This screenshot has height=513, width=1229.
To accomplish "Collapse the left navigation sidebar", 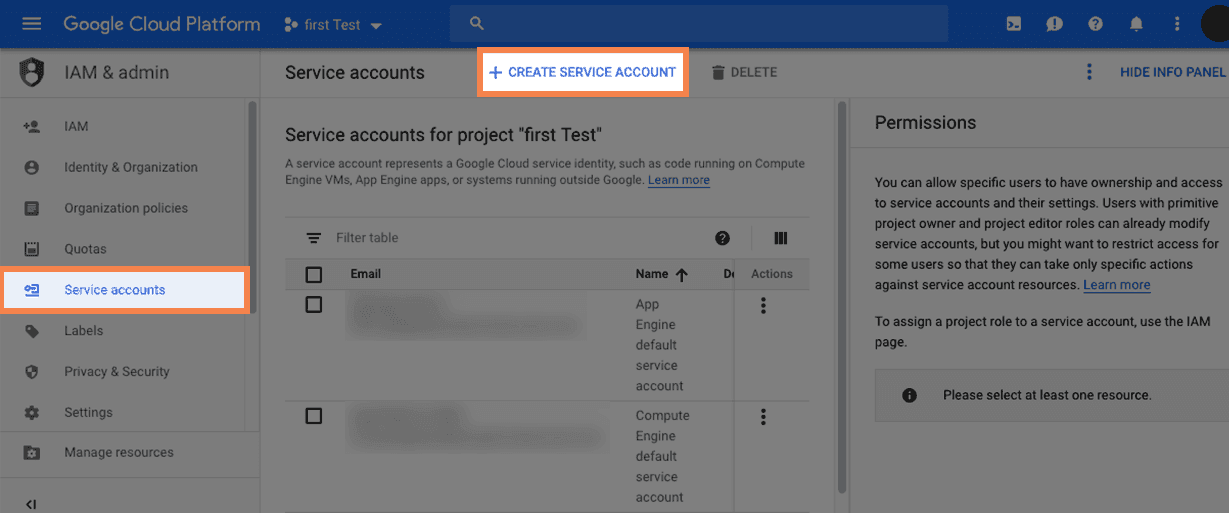I will 31,504.
